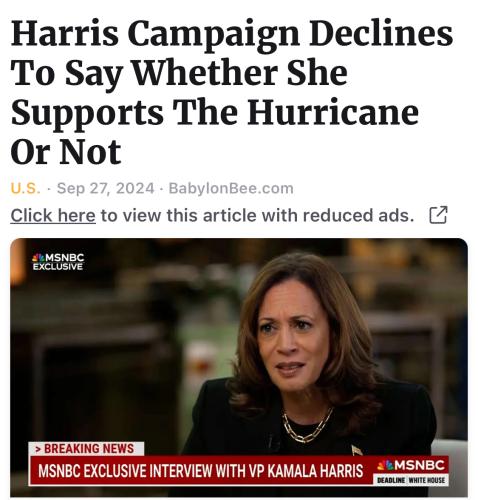
Task: Click the peacock icon in the MSNBC Exclusive watermark
Action: [38, 257]
